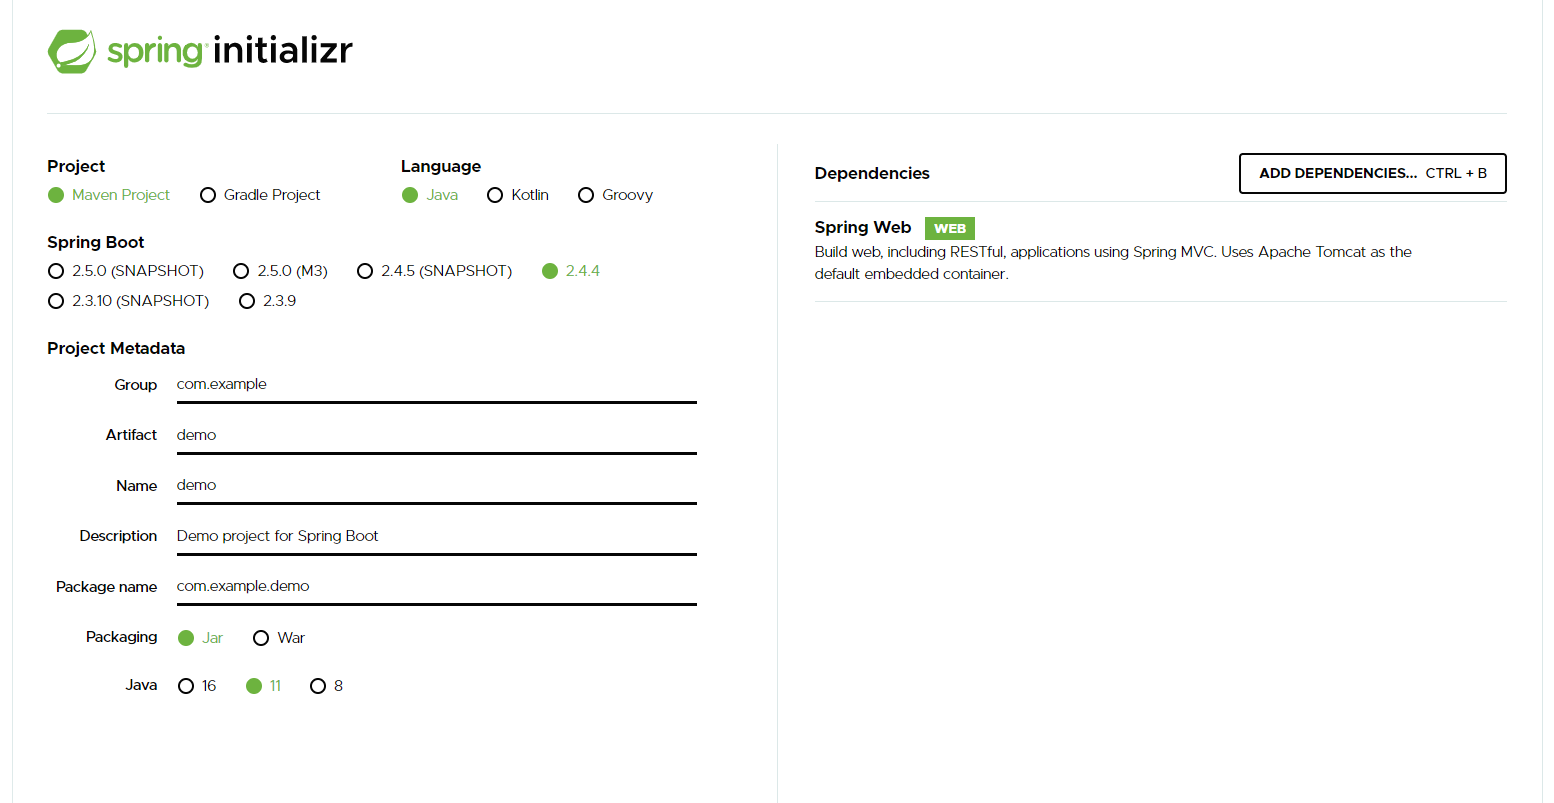
Task: Click the Project section heading
Action: pyautogui.click(x=76, y=166)
